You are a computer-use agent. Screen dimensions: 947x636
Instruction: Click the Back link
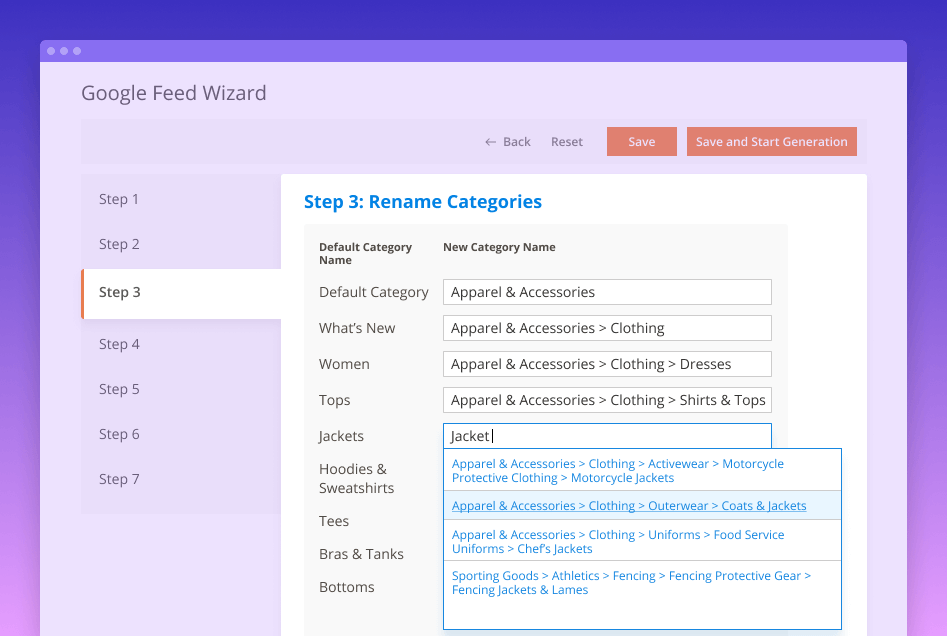click(507, 141)
